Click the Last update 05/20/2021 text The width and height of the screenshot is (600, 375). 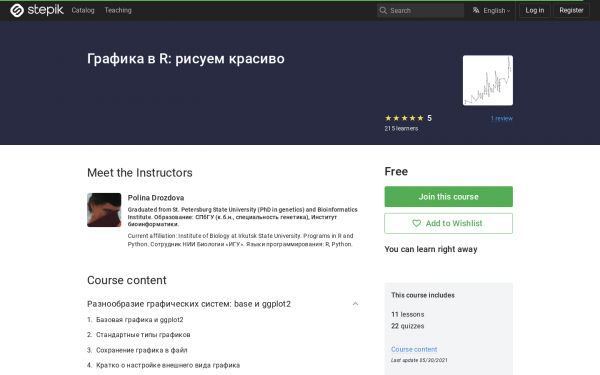click(x=419, y=360)
